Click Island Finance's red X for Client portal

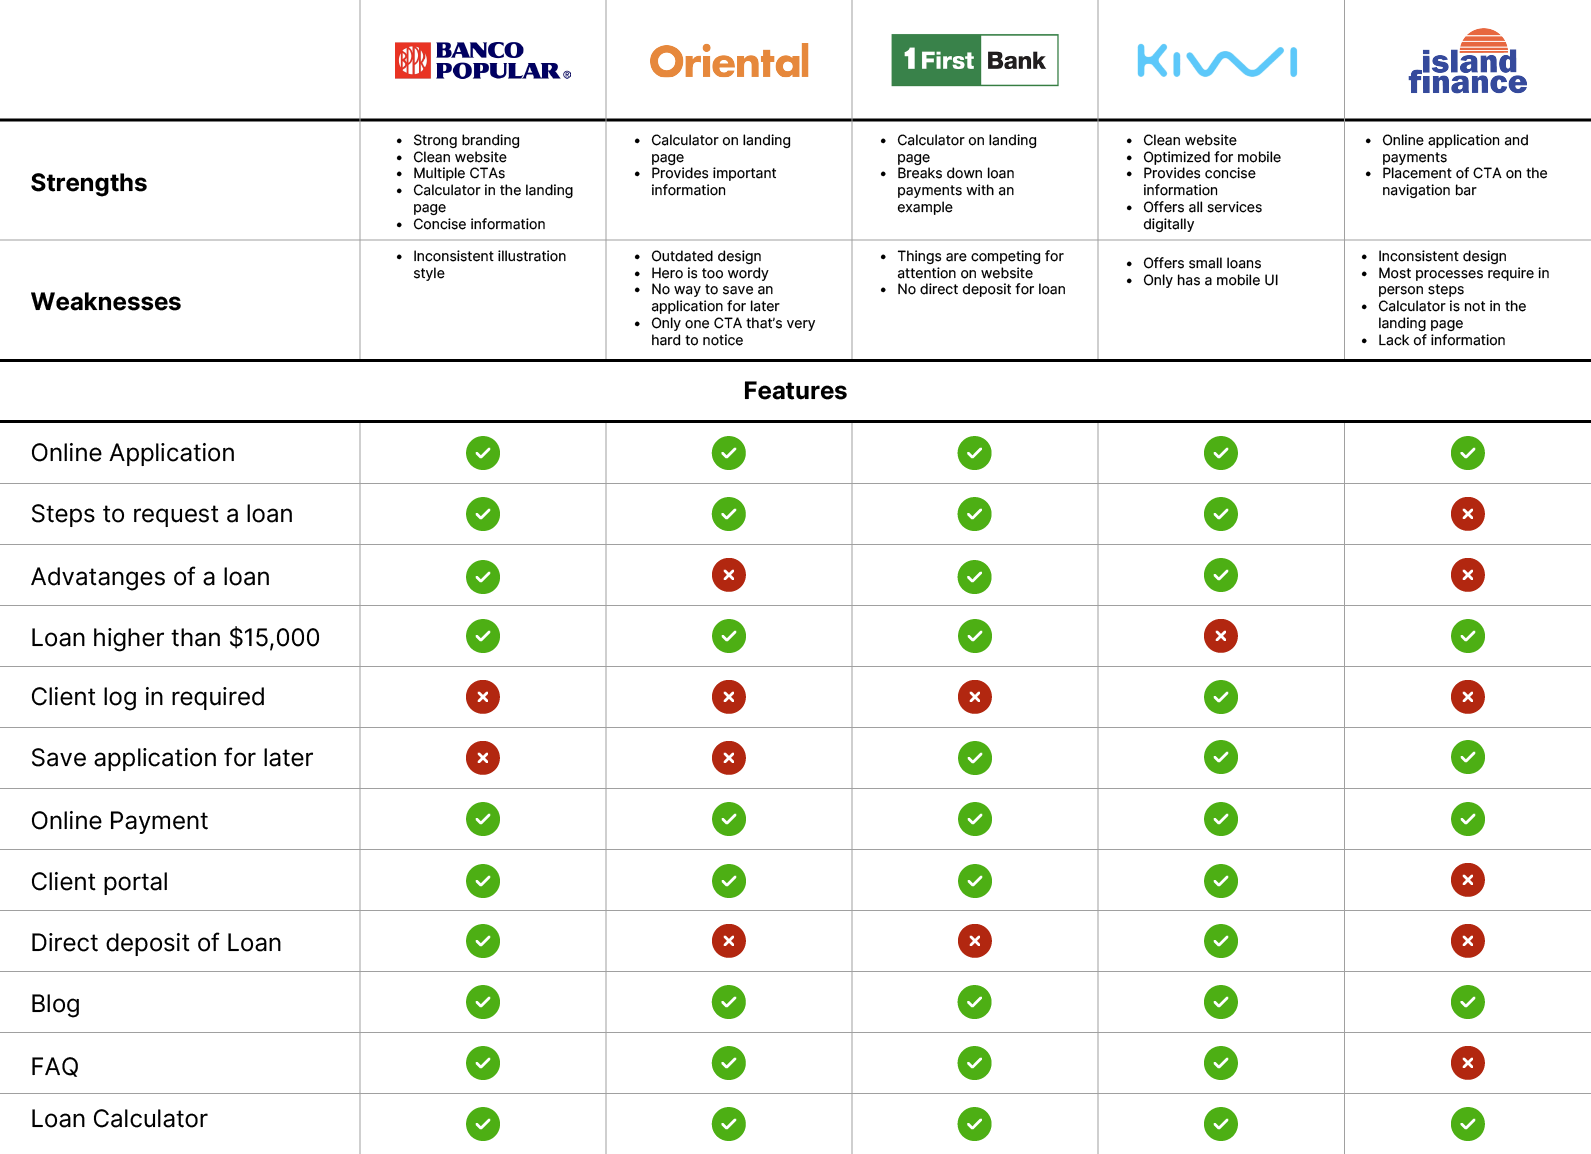tap(1467, 880)
